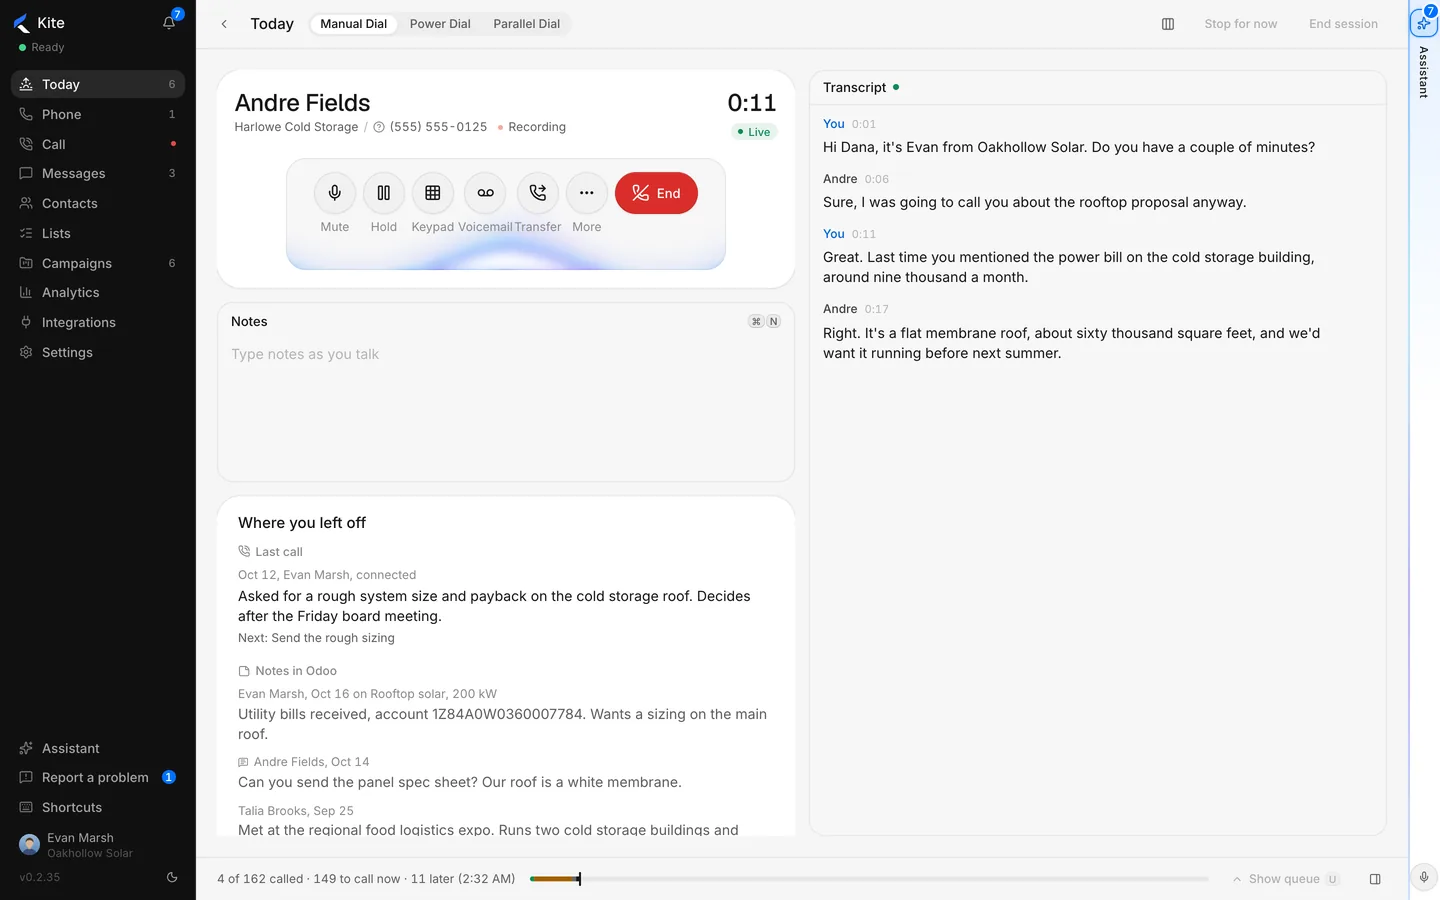Navigate to Contacts
This screenshot has width=1440, height=900.
[98, 203]
